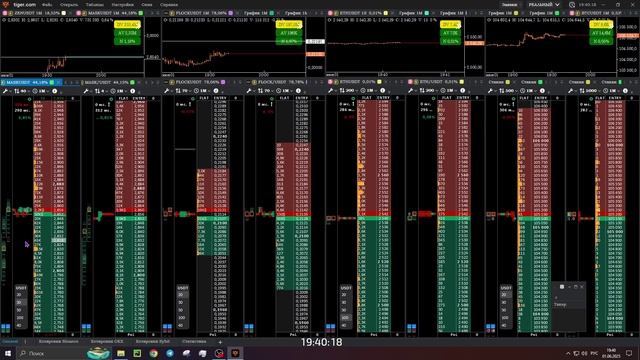Click info icon in MASK/USDT order book toolbar
The image size is (640, 360).
click(133, 91)
